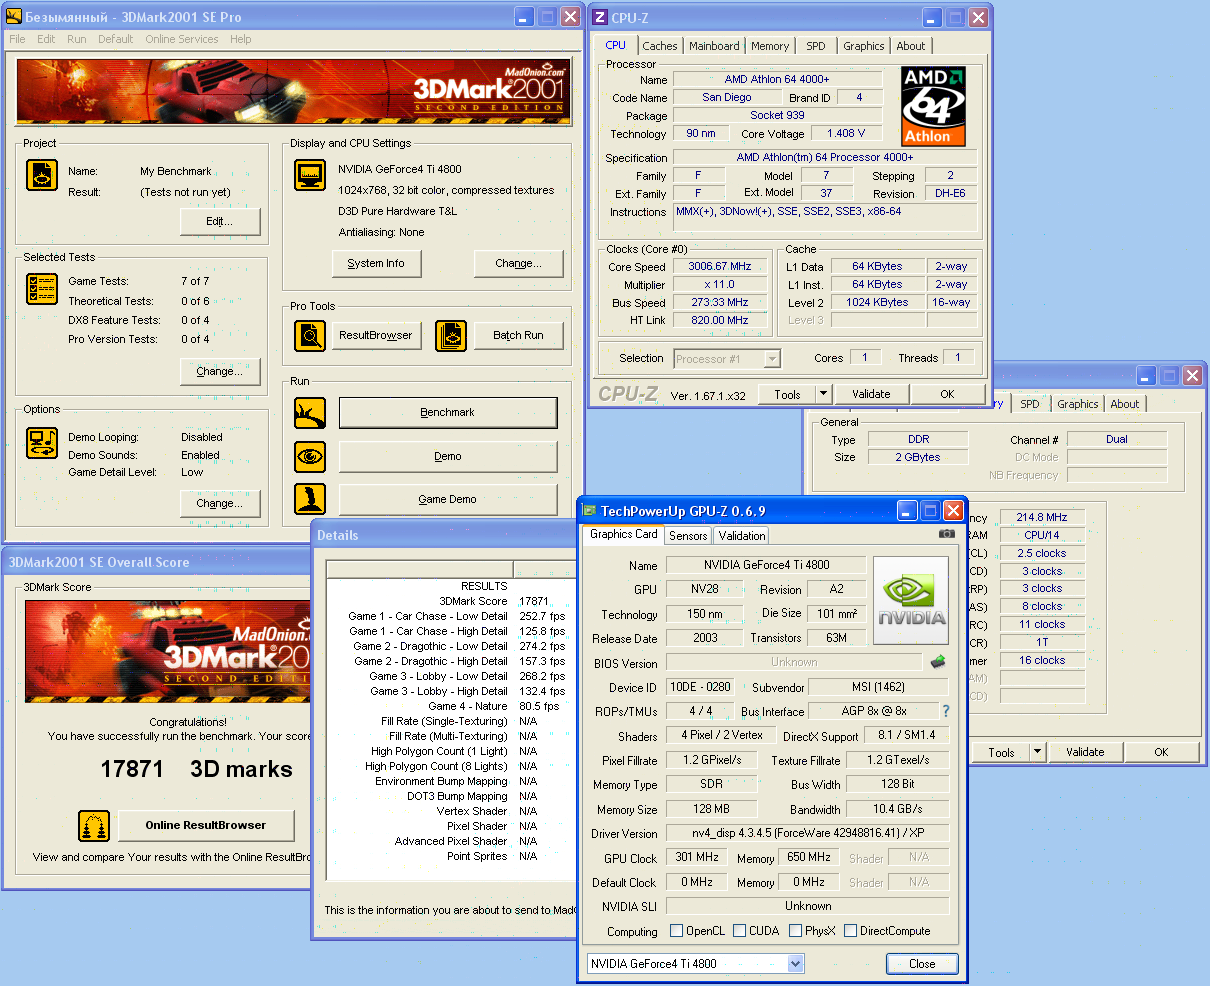Click the Online ResultBrowser button
The width and height of the screenshot is (1210, 986).
tap(206, 825)
